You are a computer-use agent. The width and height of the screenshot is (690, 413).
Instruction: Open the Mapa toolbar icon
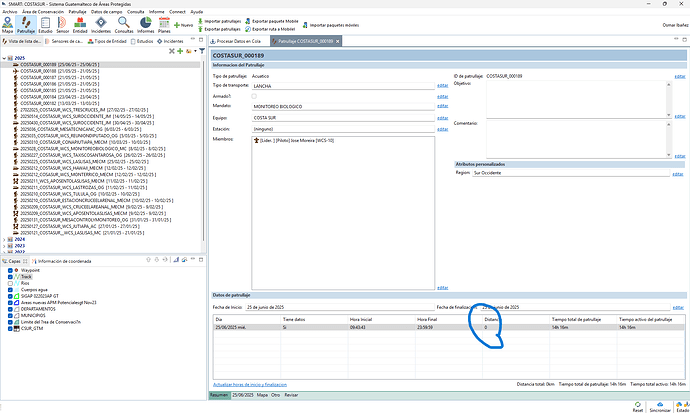pyautogui.click(x=7, y=26)
